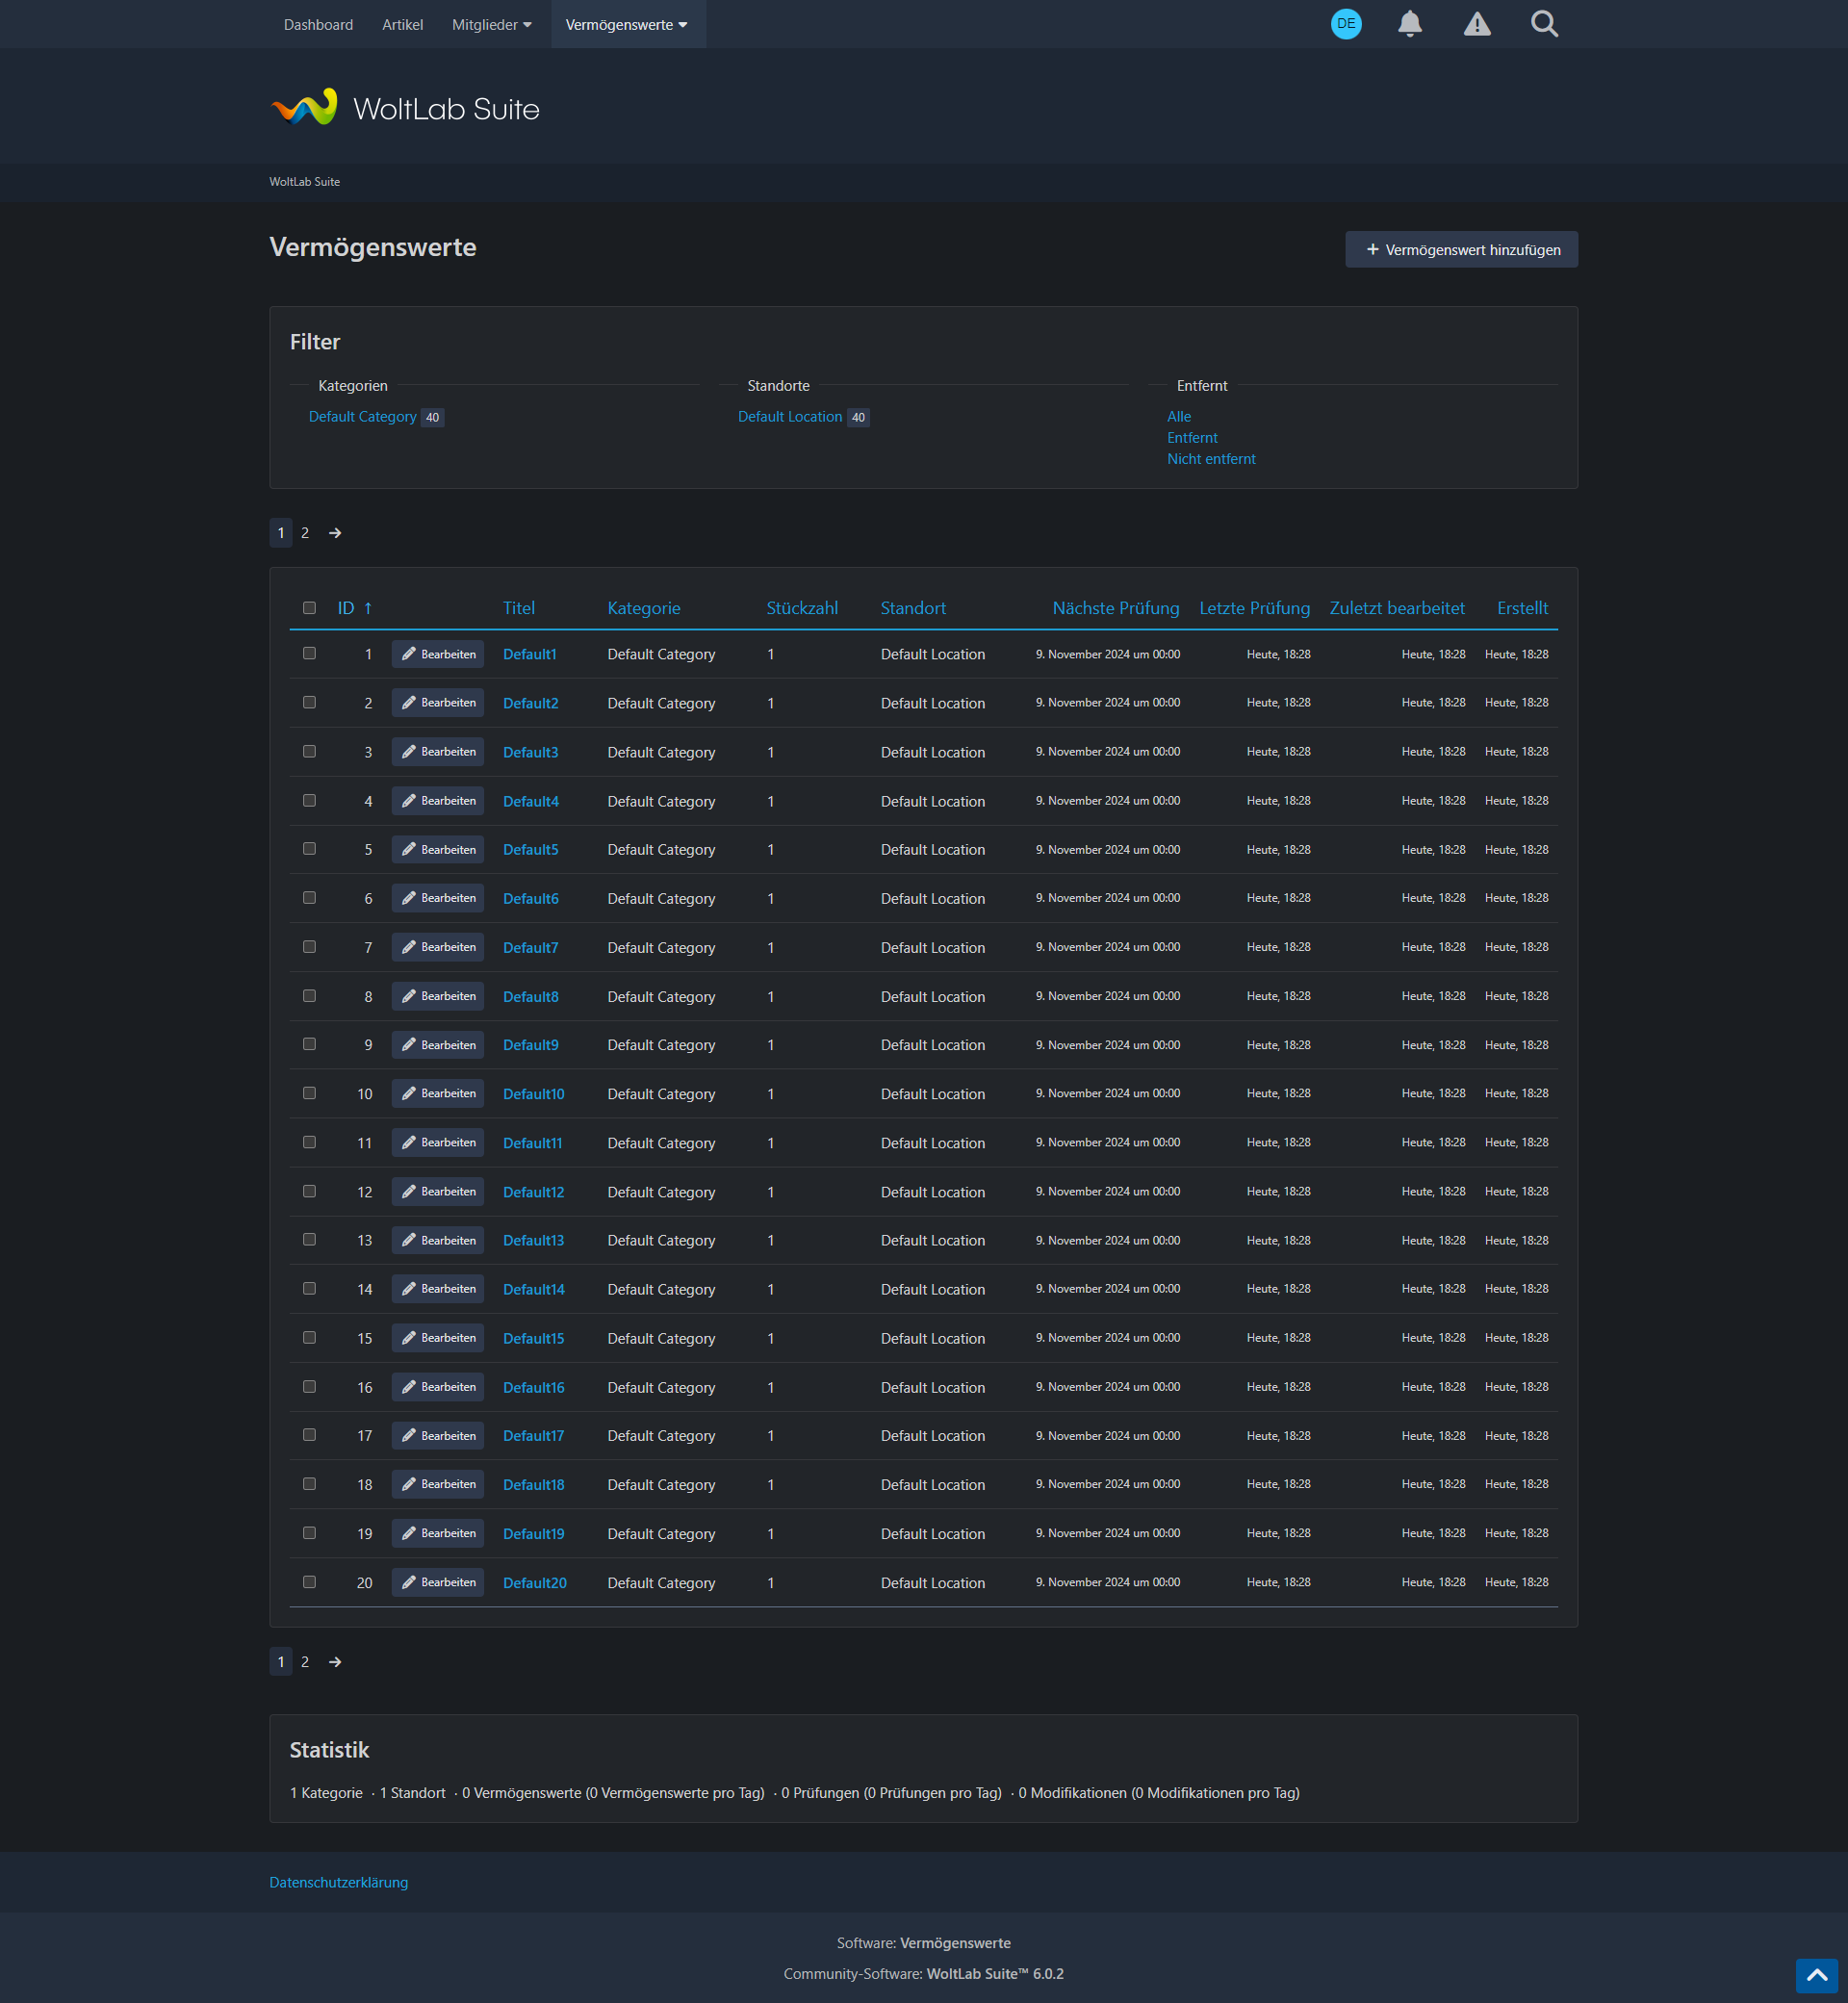Image resolution: width=1848 pixels, height=2003 pixels.
Task: Open the warning triangle moderation icon
Action: (1477, 24)
